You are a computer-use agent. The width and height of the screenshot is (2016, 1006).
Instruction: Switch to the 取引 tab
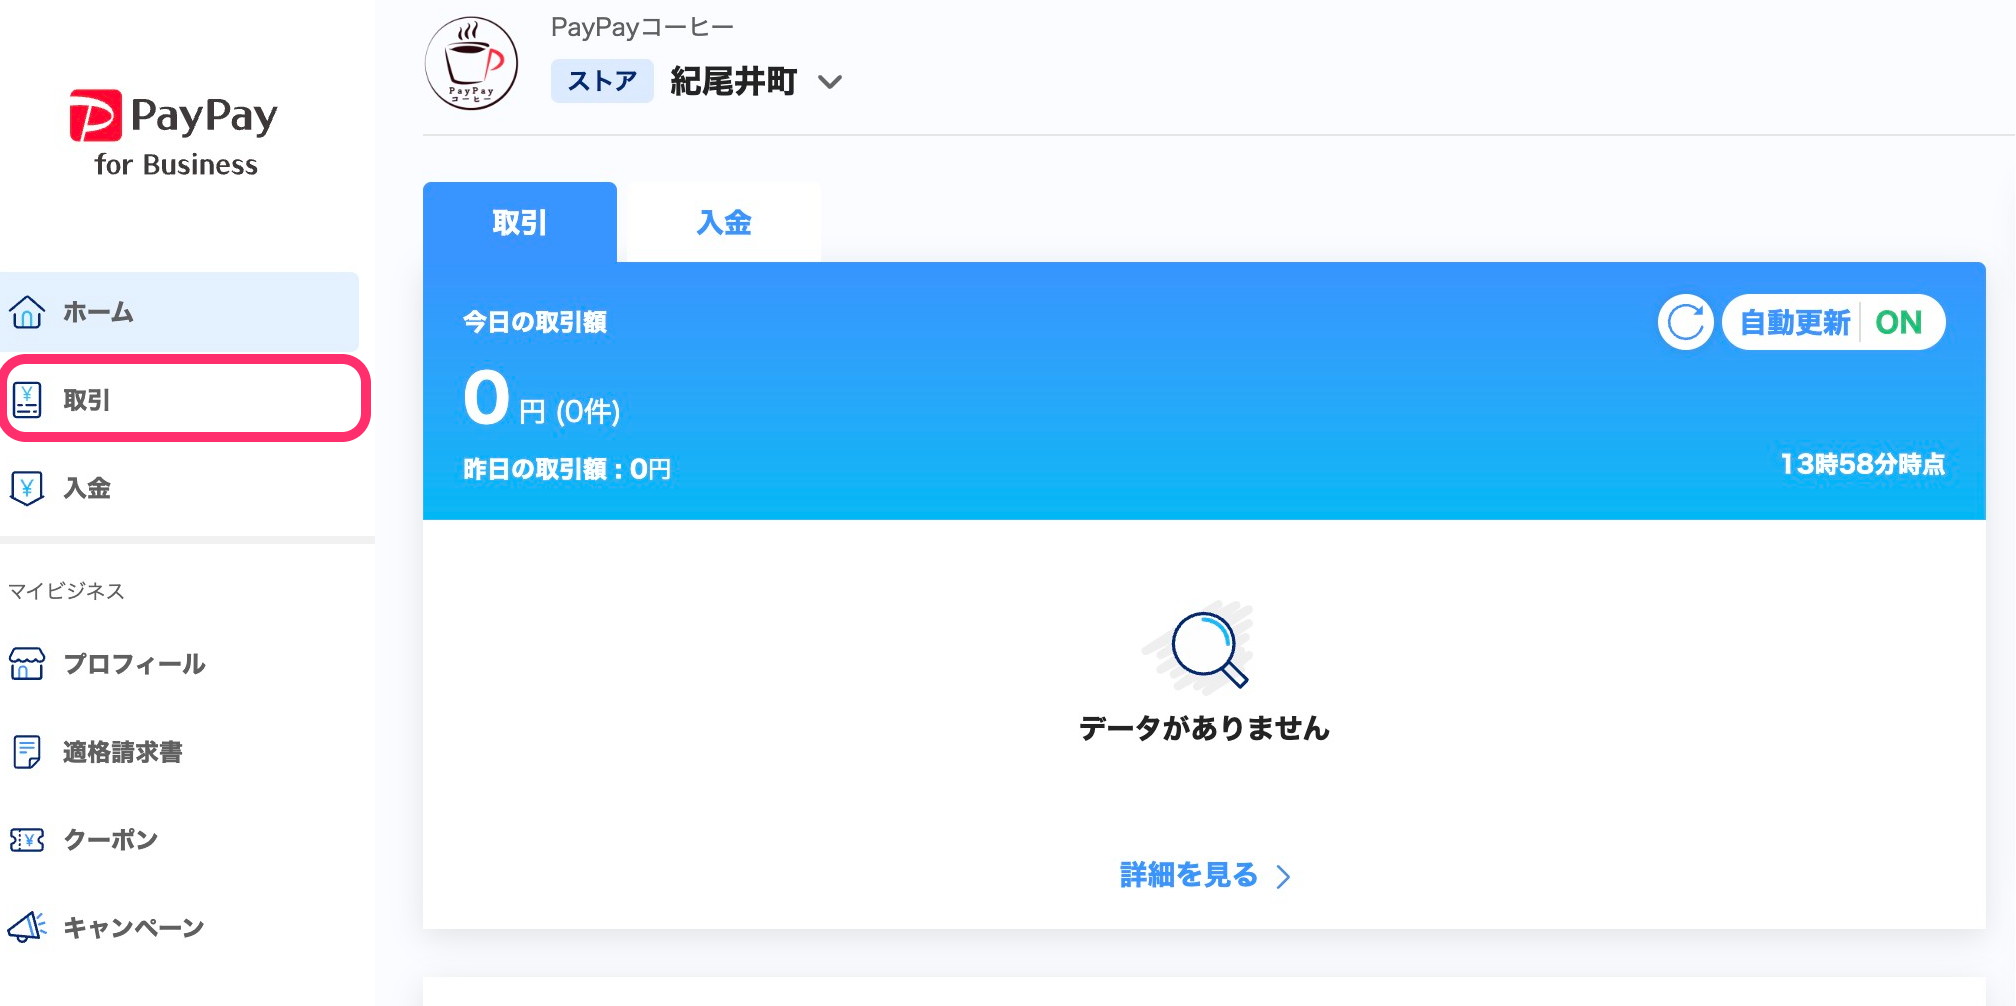tap(520, 222)
